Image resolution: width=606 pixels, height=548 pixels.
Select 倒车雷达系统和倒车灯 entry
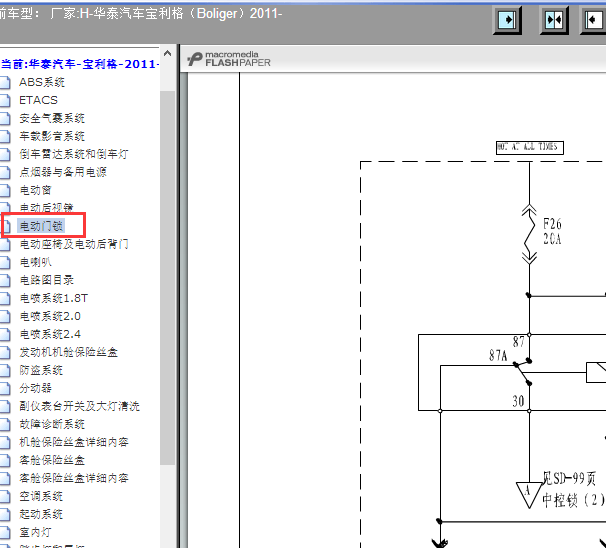pos(73,154)
